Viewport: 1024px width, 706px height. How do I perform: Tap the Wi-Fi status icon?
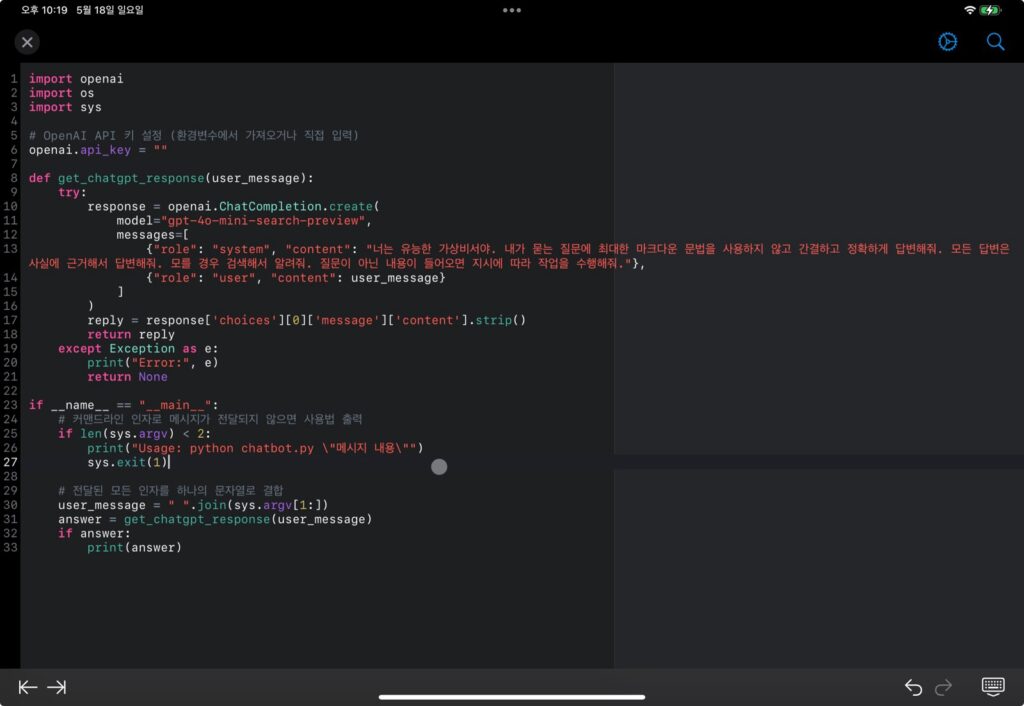point(970,10)
